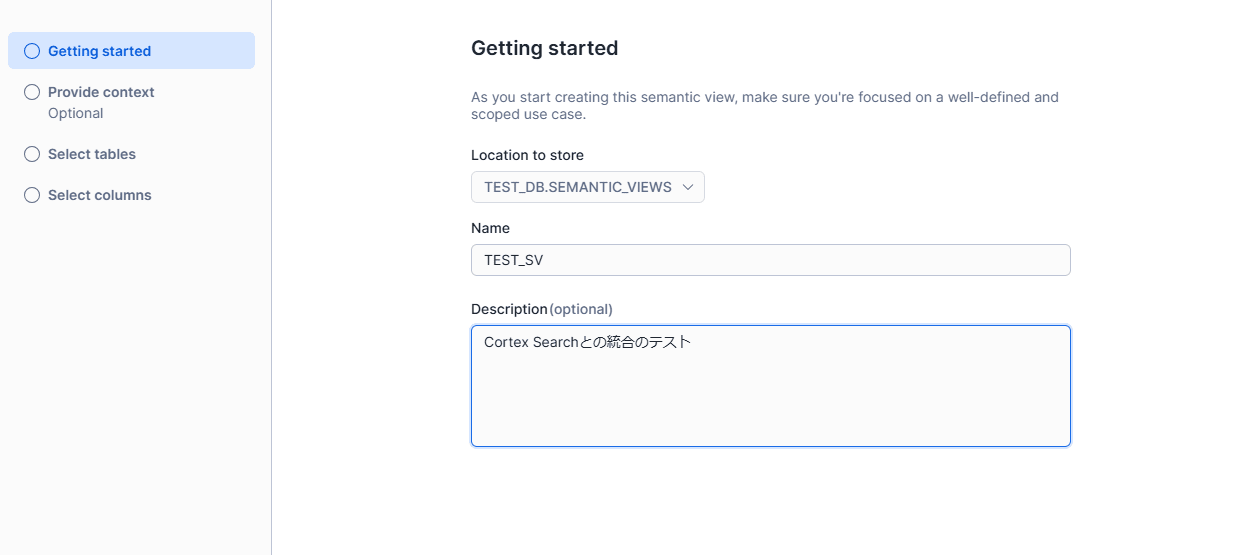The height and width of the screenshot is (555, 1246).
Task: Click the Description field label
Action: [509, 309]
